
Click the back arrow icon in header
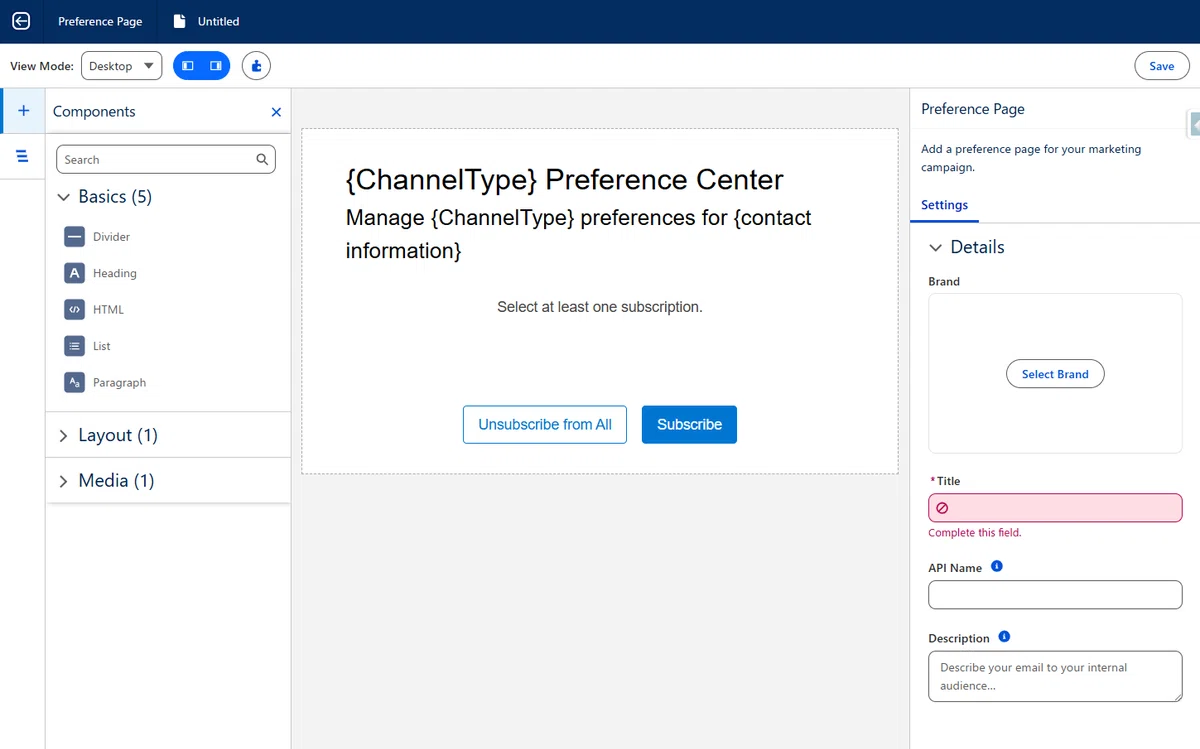click(21, 21)
